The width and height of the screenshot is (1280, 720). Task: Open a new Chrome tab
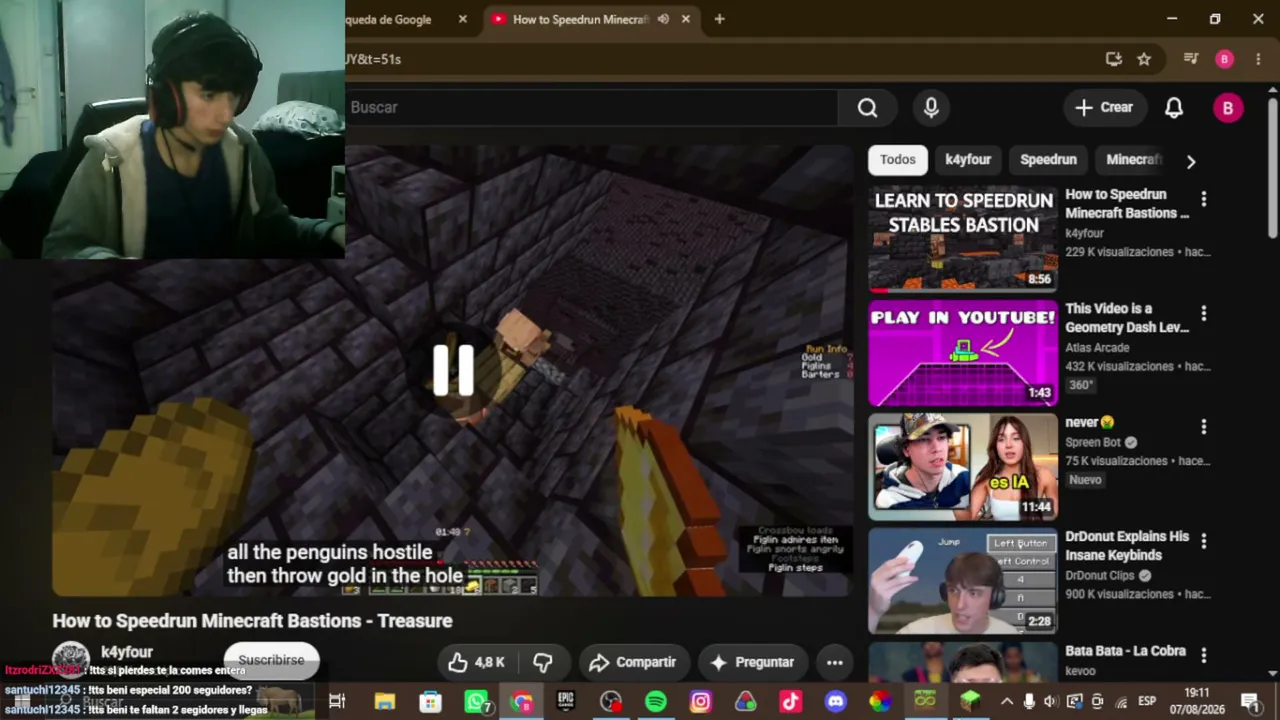coord(719,19)
